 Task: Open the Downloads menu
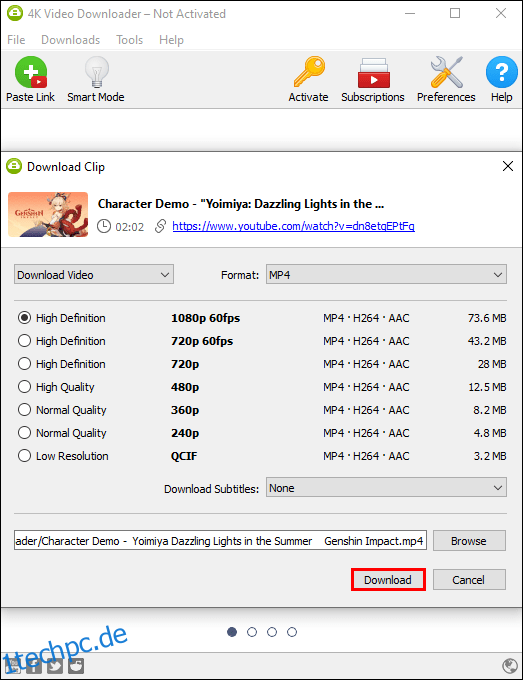click(x=71, y=40)
